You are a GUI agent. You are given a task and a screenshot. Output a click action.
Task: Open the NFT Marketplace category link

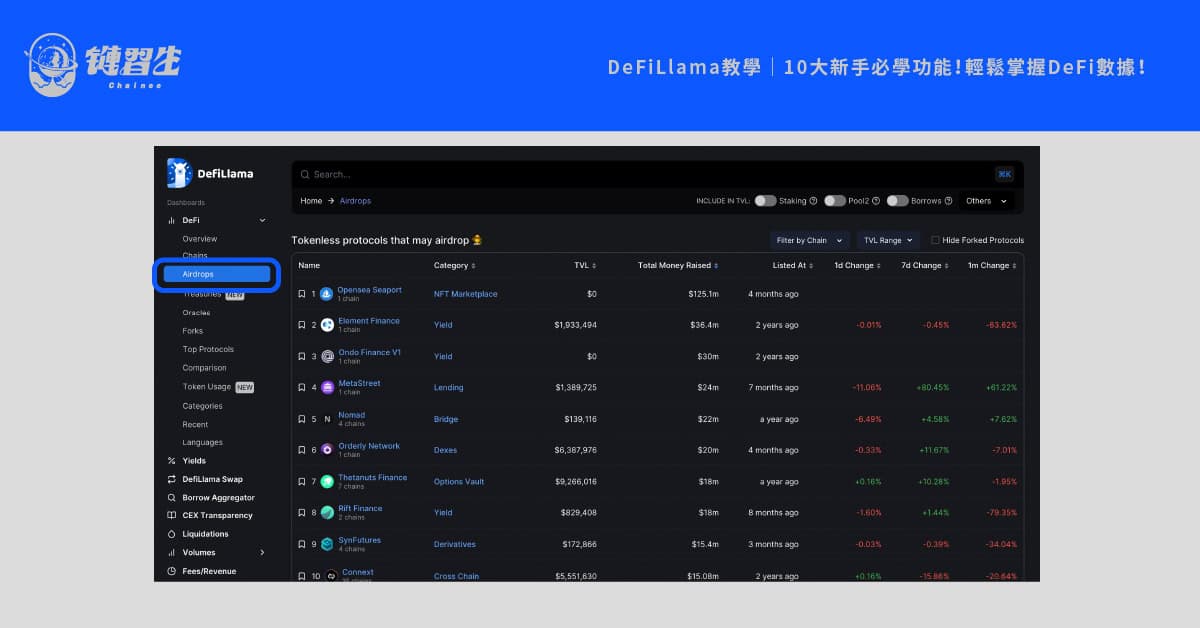pyautogui.click(x=465, y=294)
